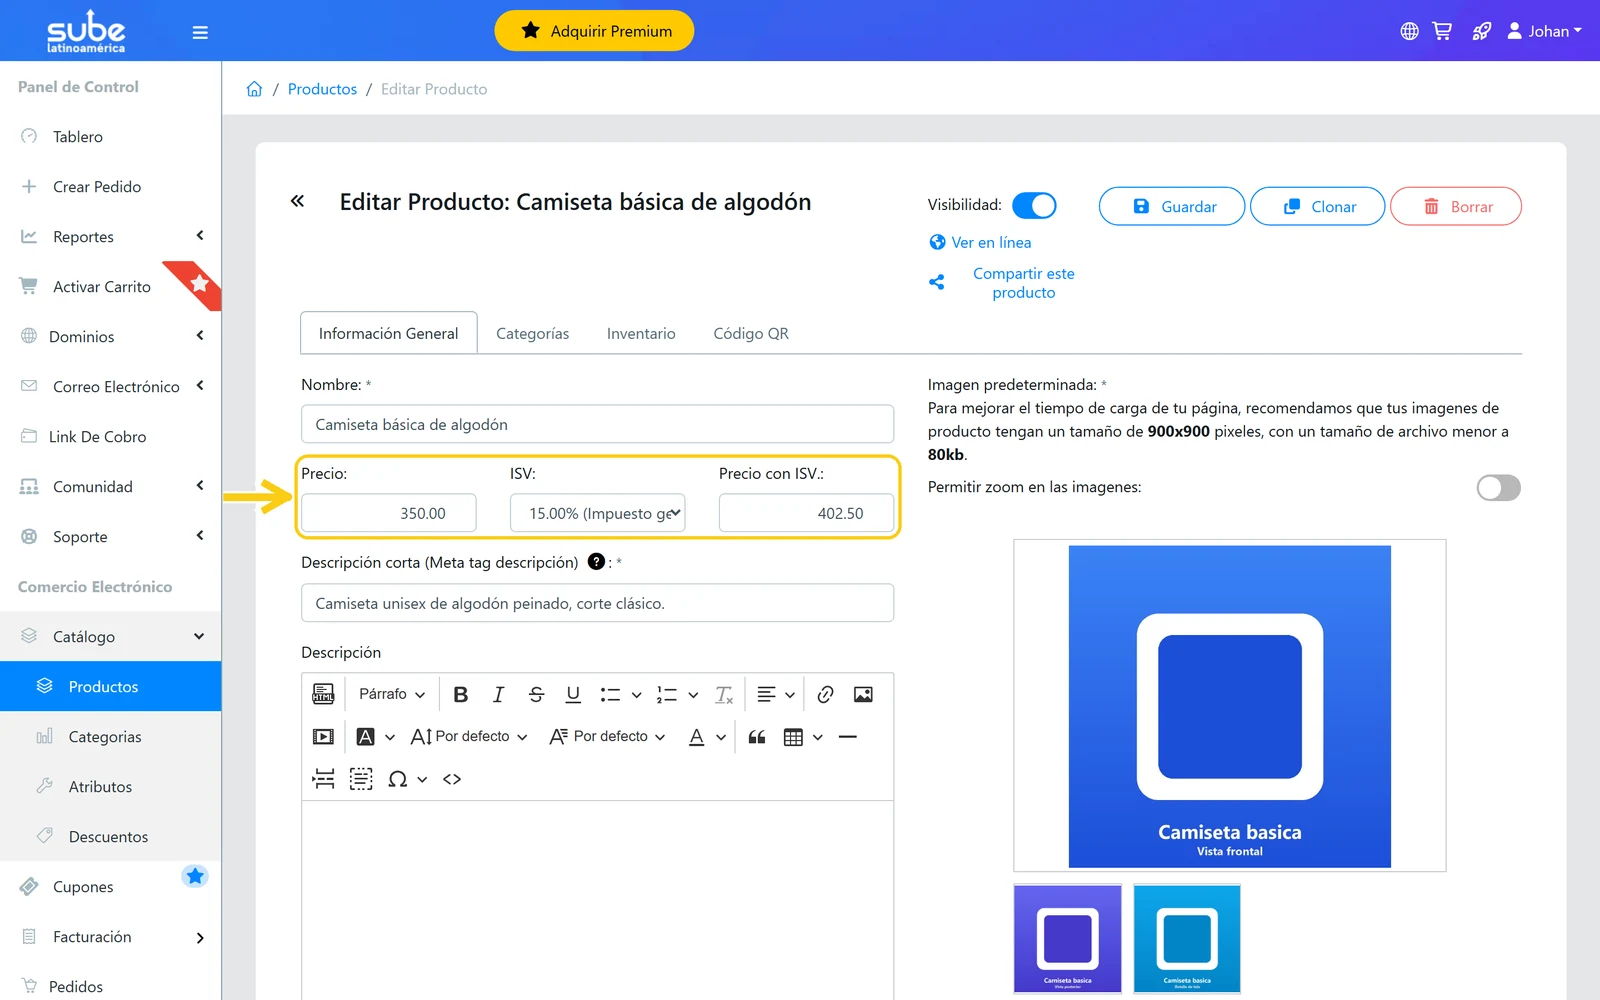Insert media embed in editor
Viewport: 1600px width, 1000px height.
coord(323,737)
